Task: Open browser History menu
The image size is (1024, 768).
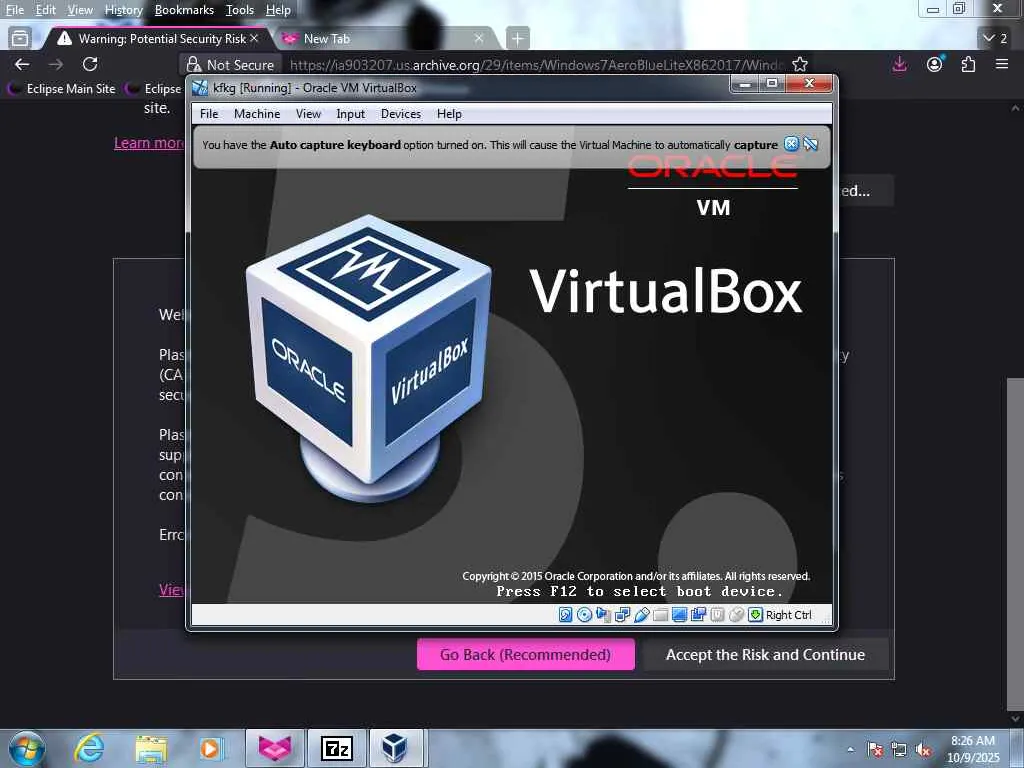Action: (123, 10)
